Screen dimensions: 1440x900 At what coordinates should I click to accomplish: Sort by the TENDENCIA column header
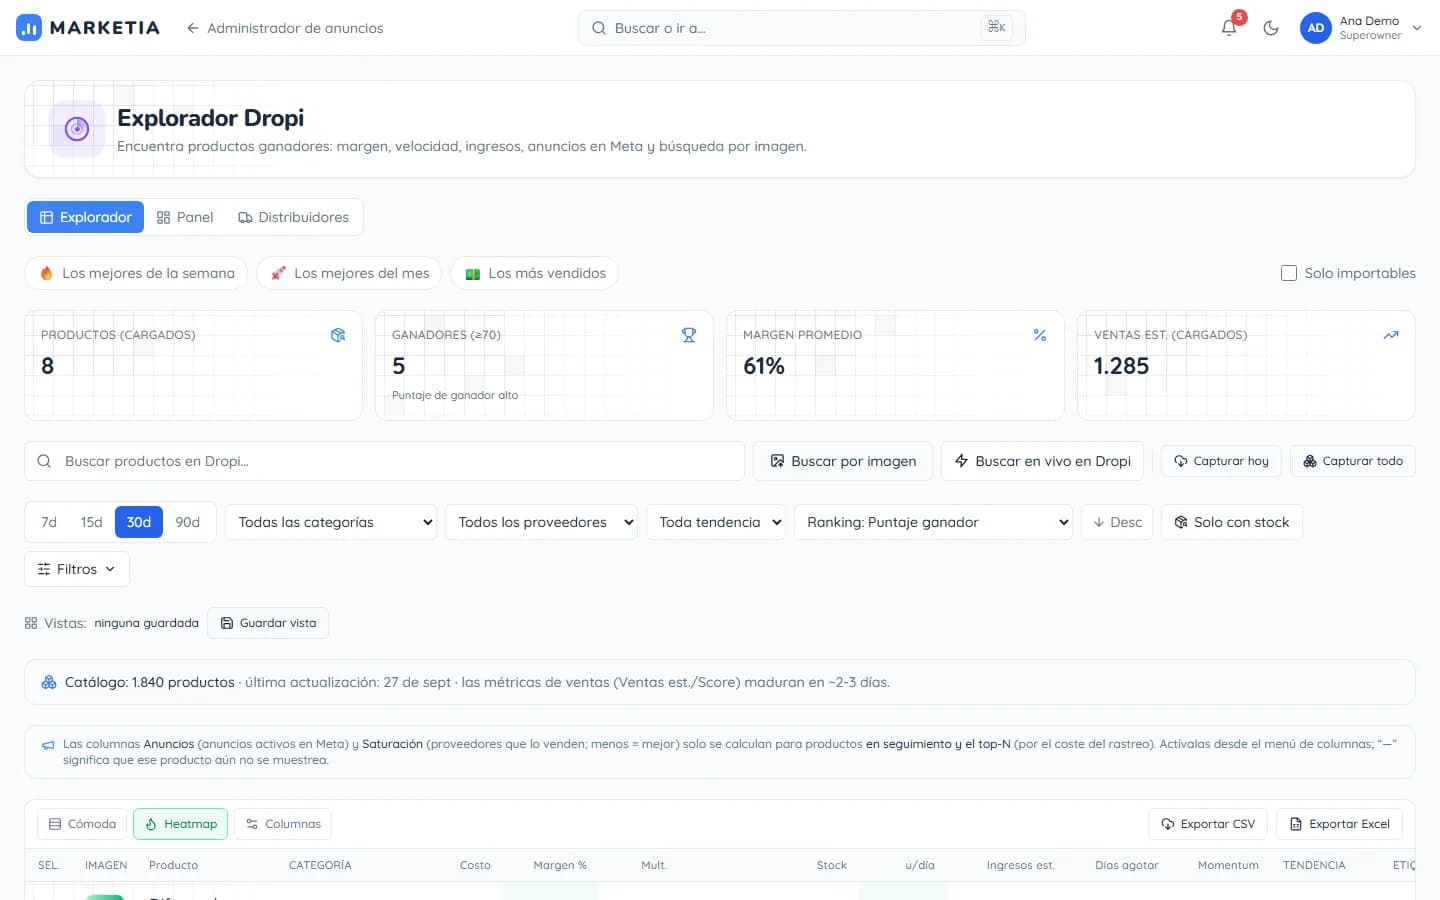click(1314, 865)
